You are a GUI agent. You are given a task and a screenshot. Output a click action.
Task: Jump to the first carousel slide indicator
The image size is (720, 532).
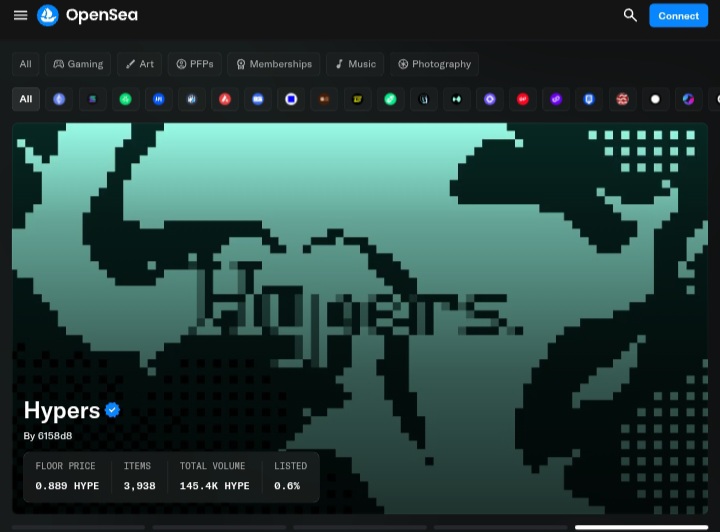coord(78,527)
